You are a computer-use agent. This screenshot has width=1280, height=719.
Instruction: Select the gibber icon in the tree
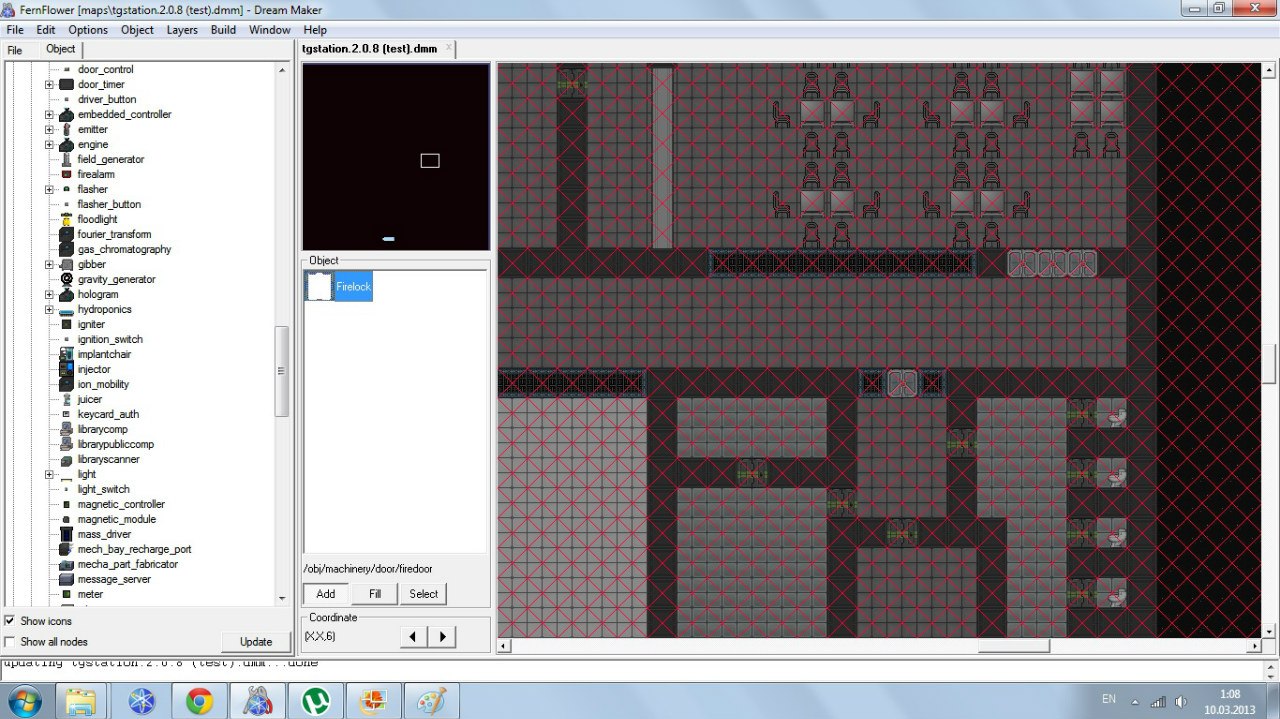[67, 264]
